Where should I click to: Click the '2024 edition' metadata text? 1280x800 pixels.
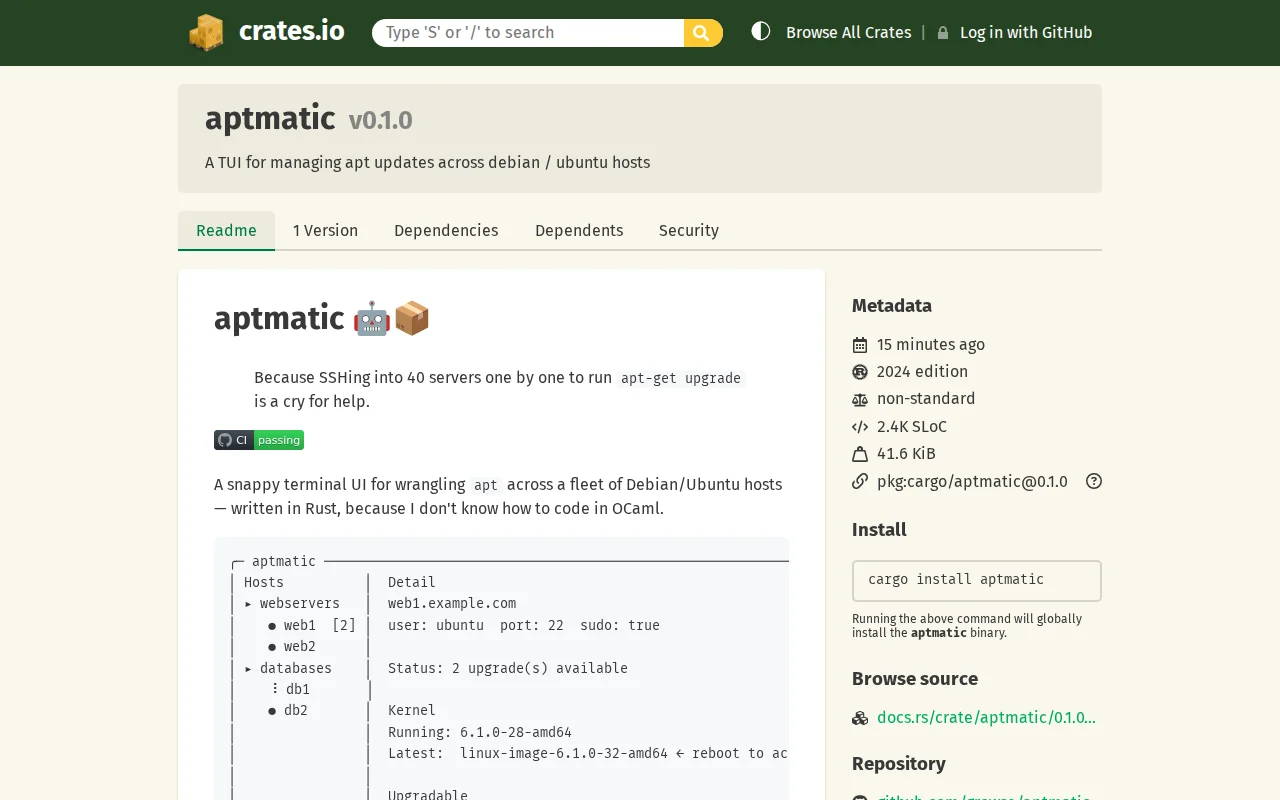(x=922, y=371)
